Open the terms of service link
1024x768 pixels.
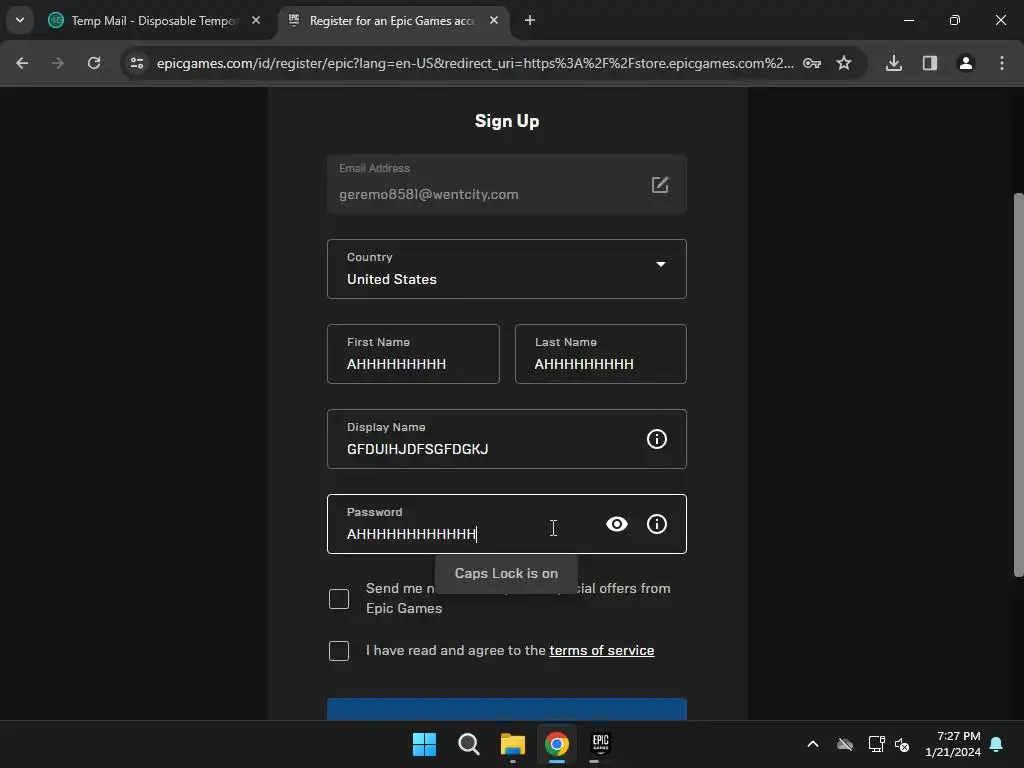pos(601,650)
